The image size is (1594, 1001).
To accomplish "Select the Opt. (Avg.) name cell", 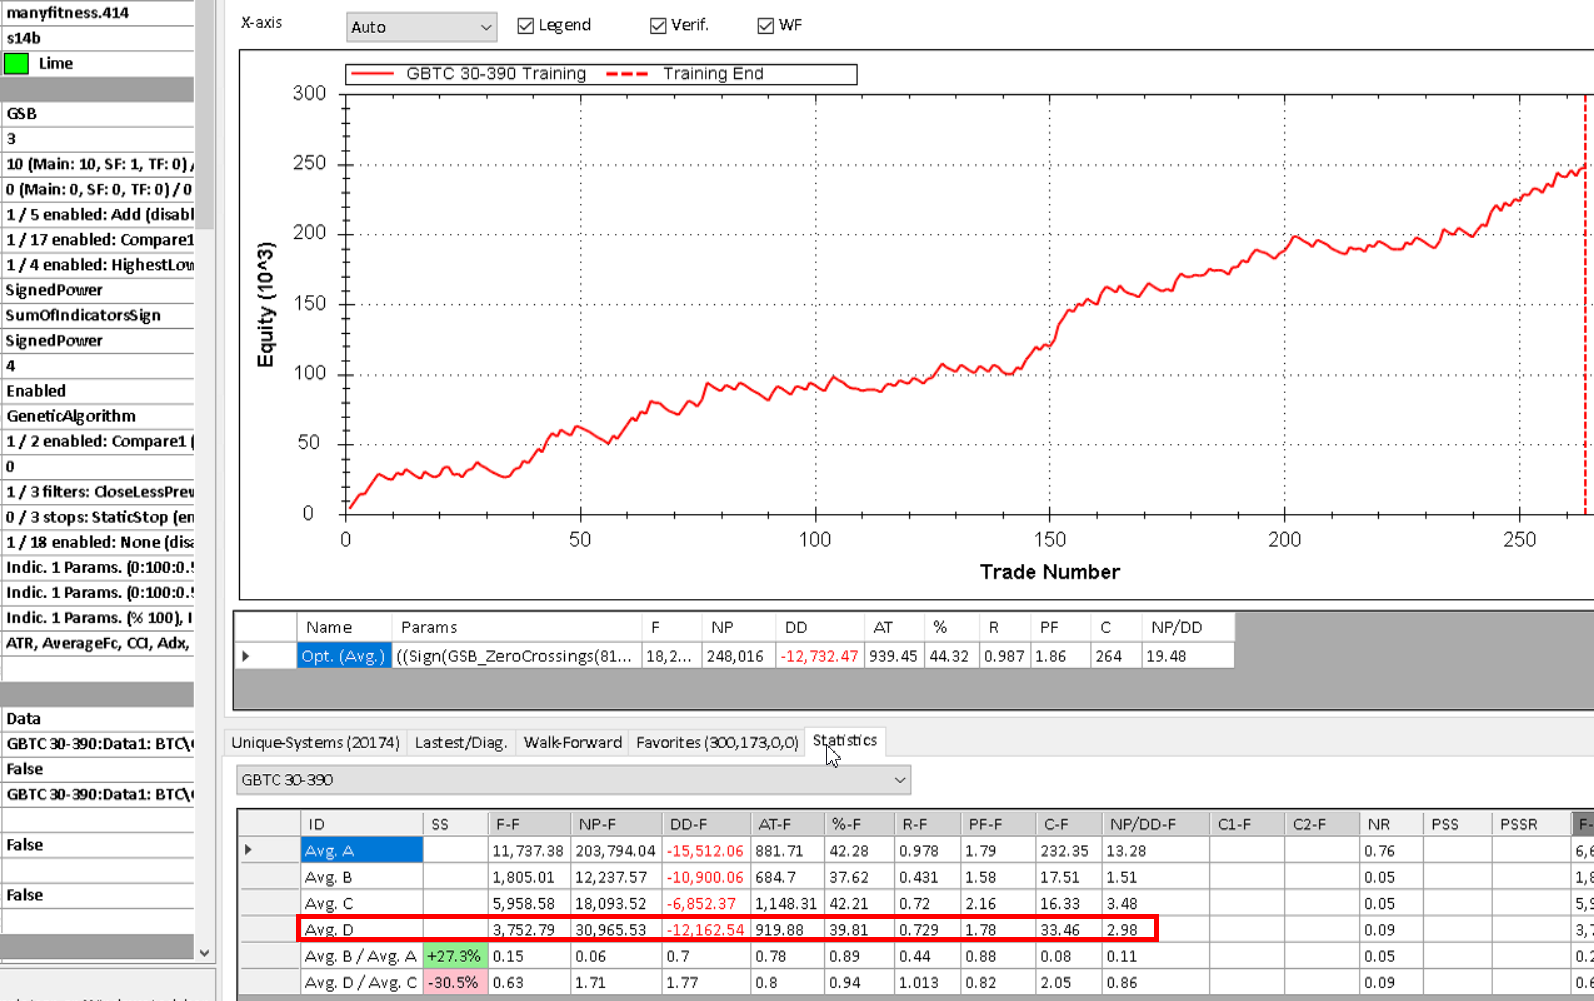I will pyautogui.click(x=343, y=656).
